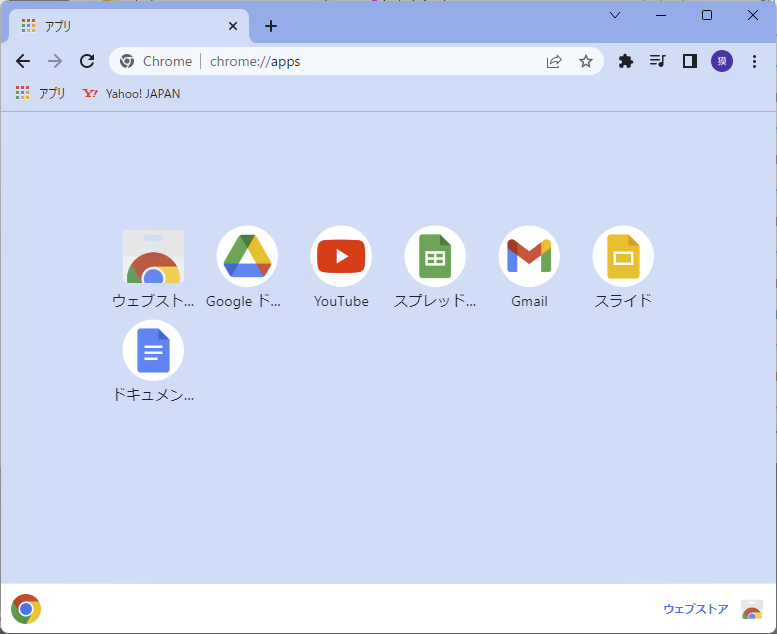
Task: Toggle the side panel
Action: (x=689, y=61)
